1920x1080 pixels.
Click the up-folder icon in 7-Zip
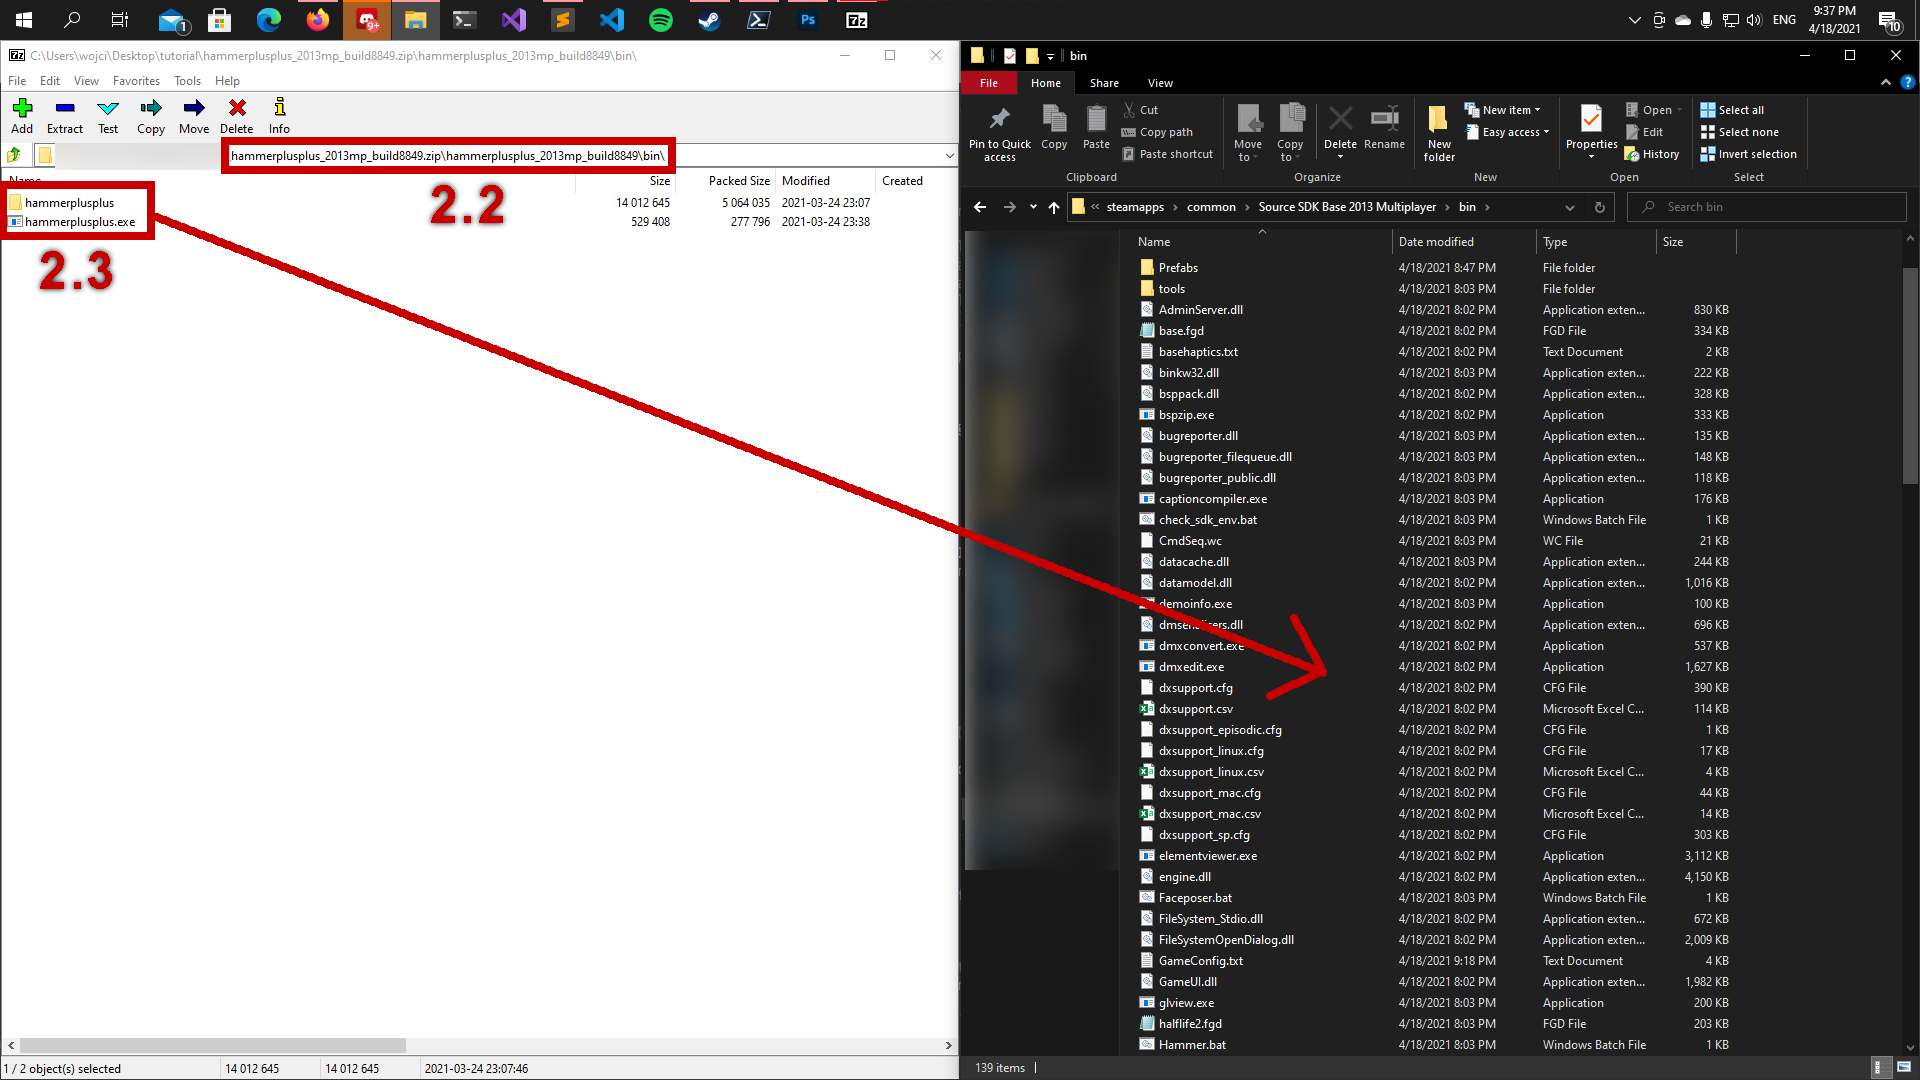tap(15, 155)
